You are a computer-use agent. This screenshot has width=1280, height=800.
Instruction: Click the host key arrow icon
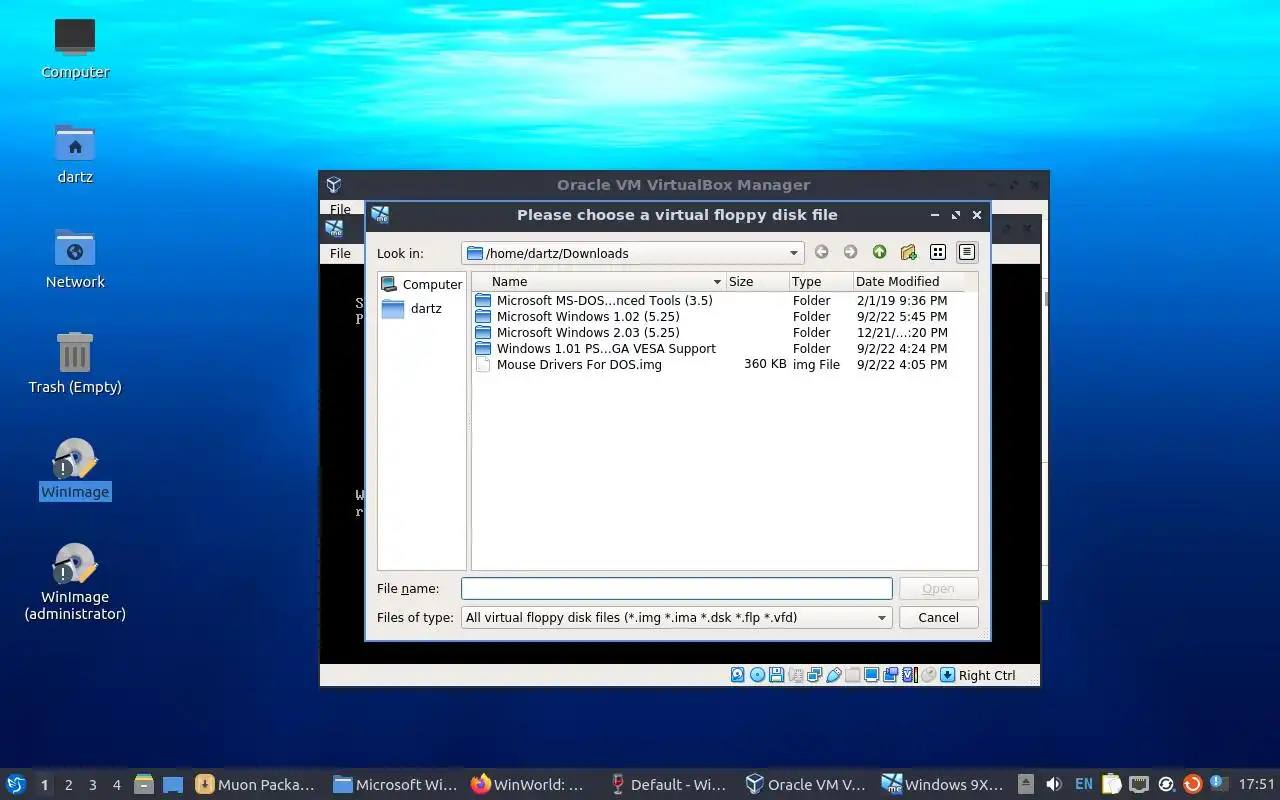pos(947,675)
